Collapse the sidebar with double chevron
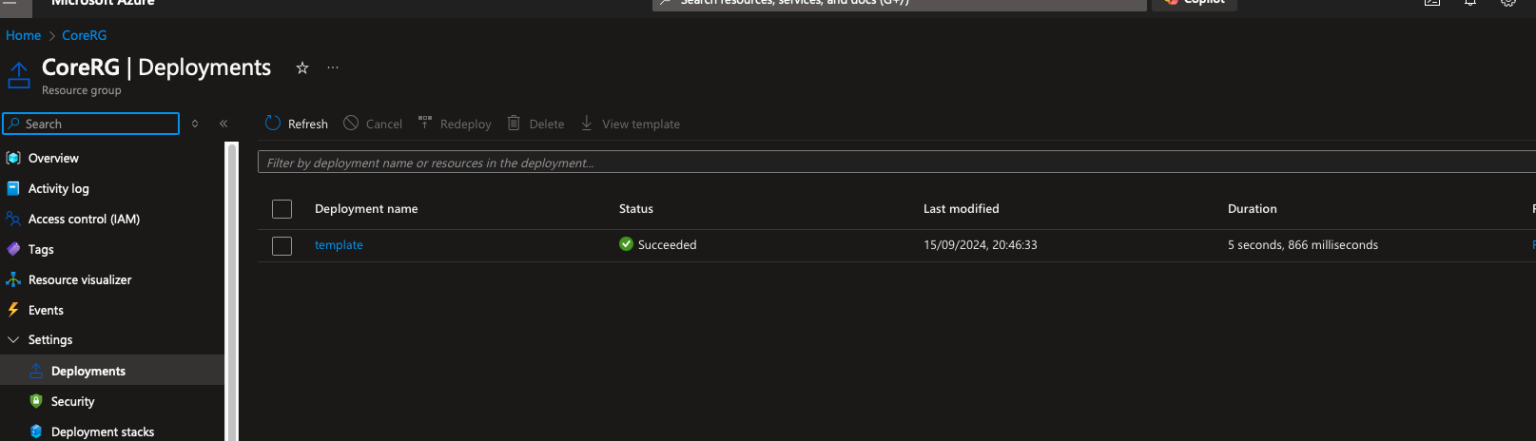This screenshot has width=1536, height=441. coord(223,124)
